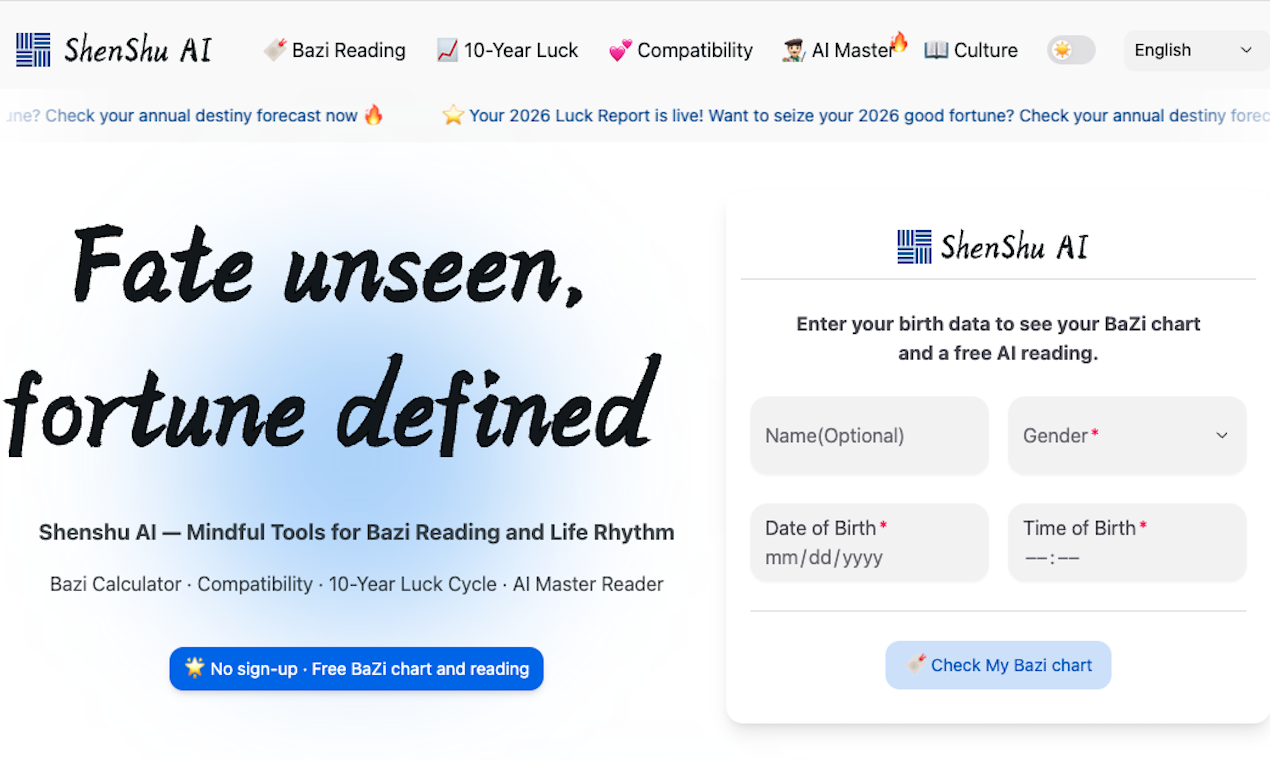
Task: Toggle the light/dark theme switch
Action: click(1071, 50)
